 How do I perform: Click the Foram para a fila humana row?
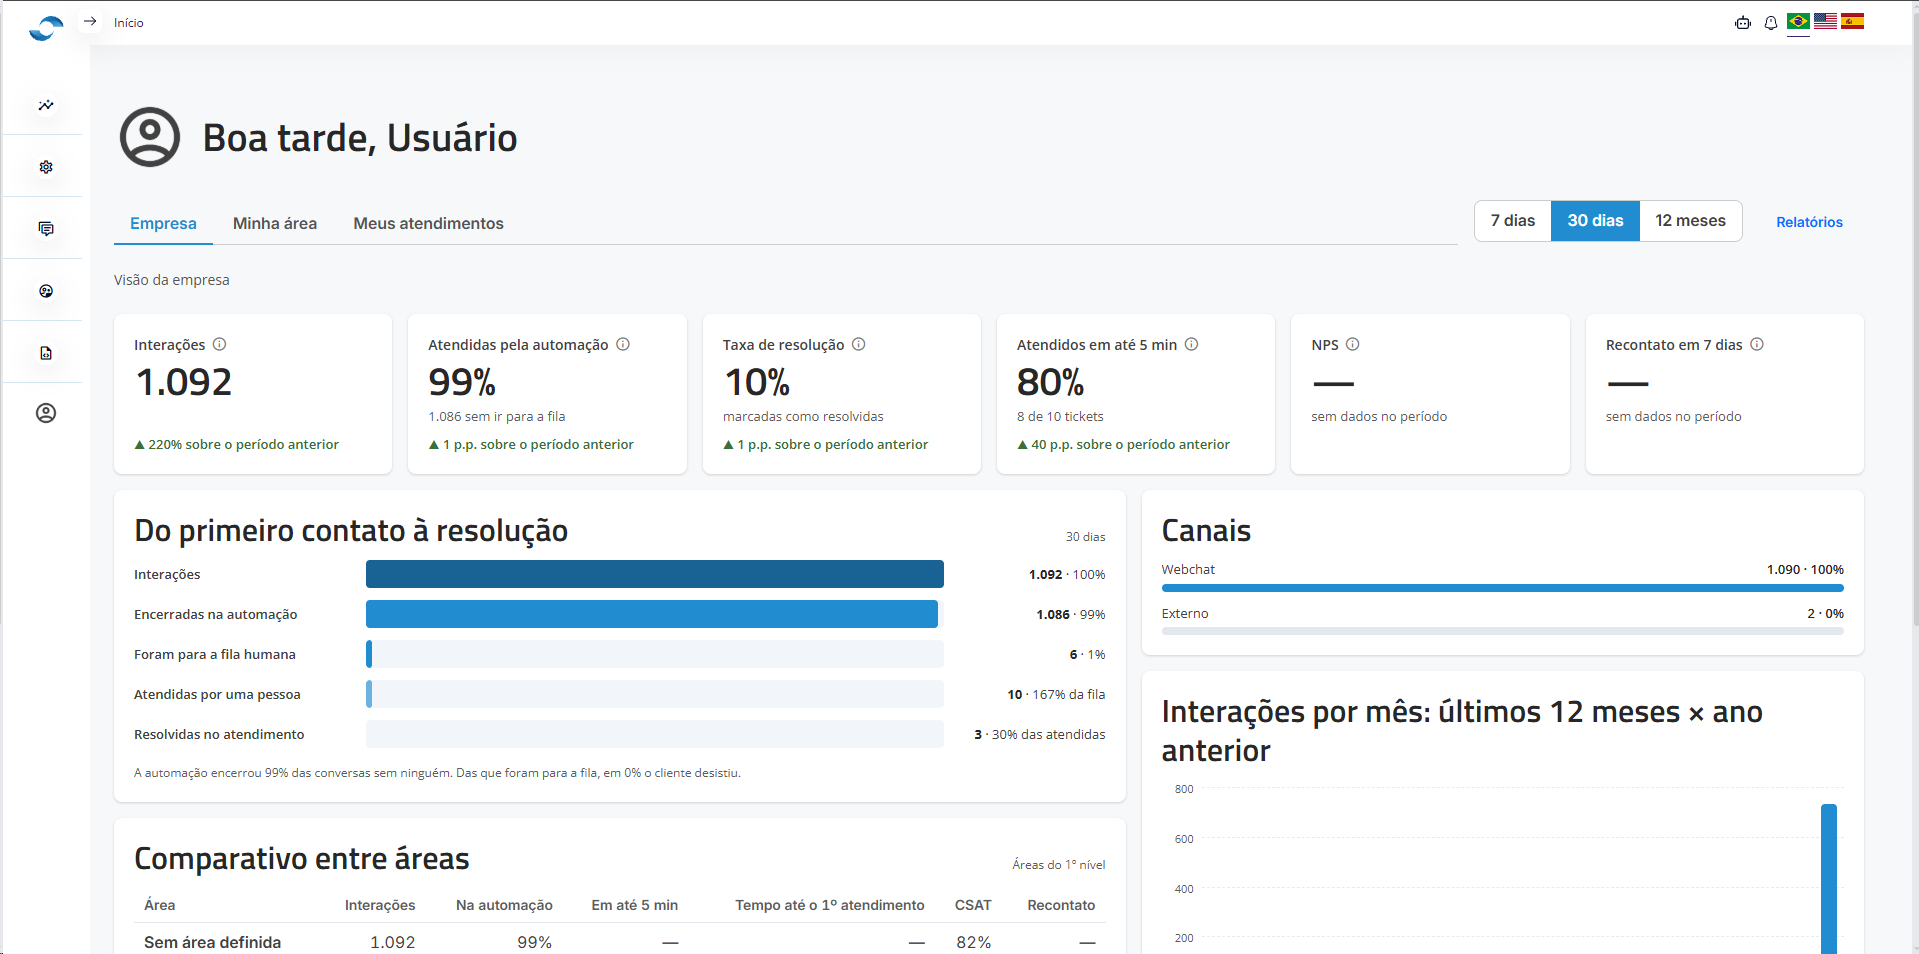[x=620, y=654]
